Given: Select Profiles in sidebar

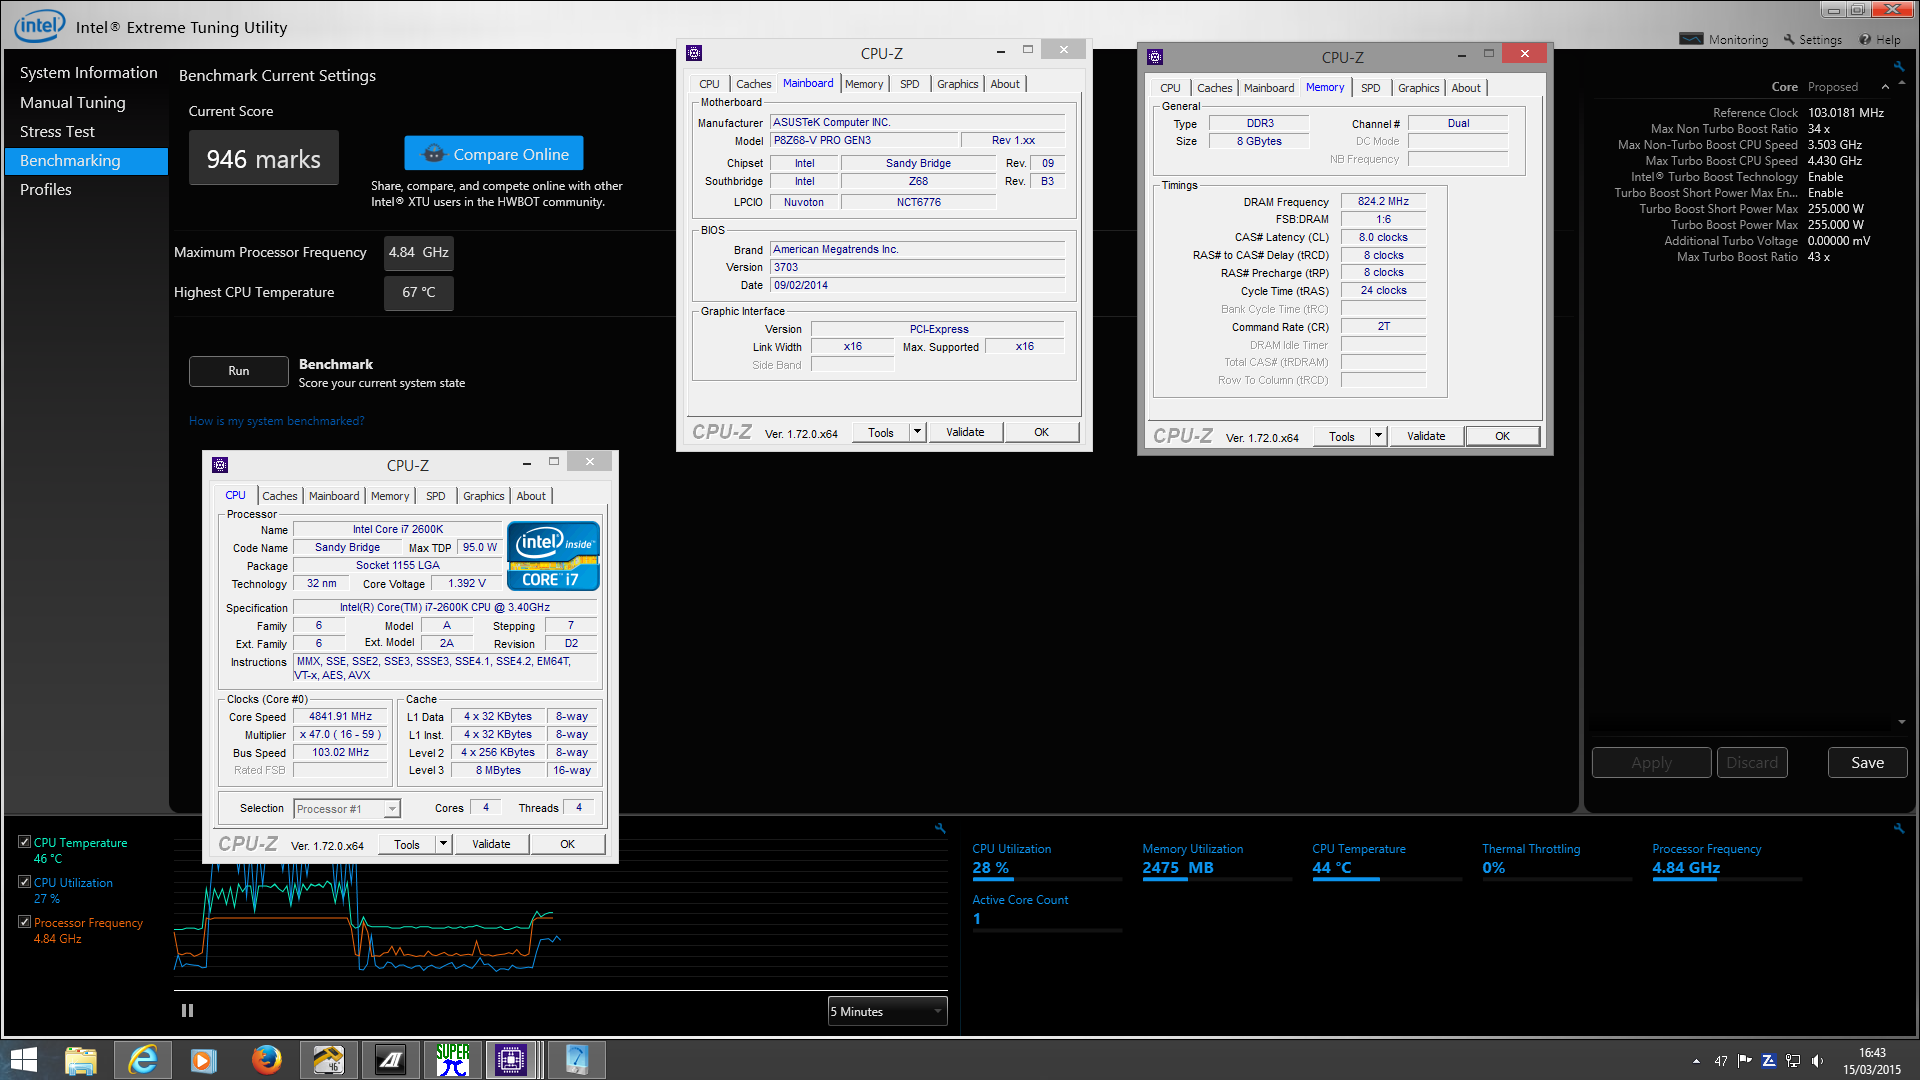Looking at the screenshot, I should [45, 190].
